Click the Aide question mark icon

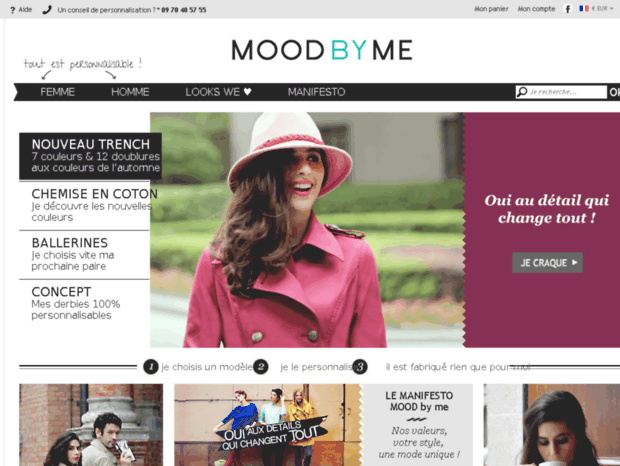point(12,10)
